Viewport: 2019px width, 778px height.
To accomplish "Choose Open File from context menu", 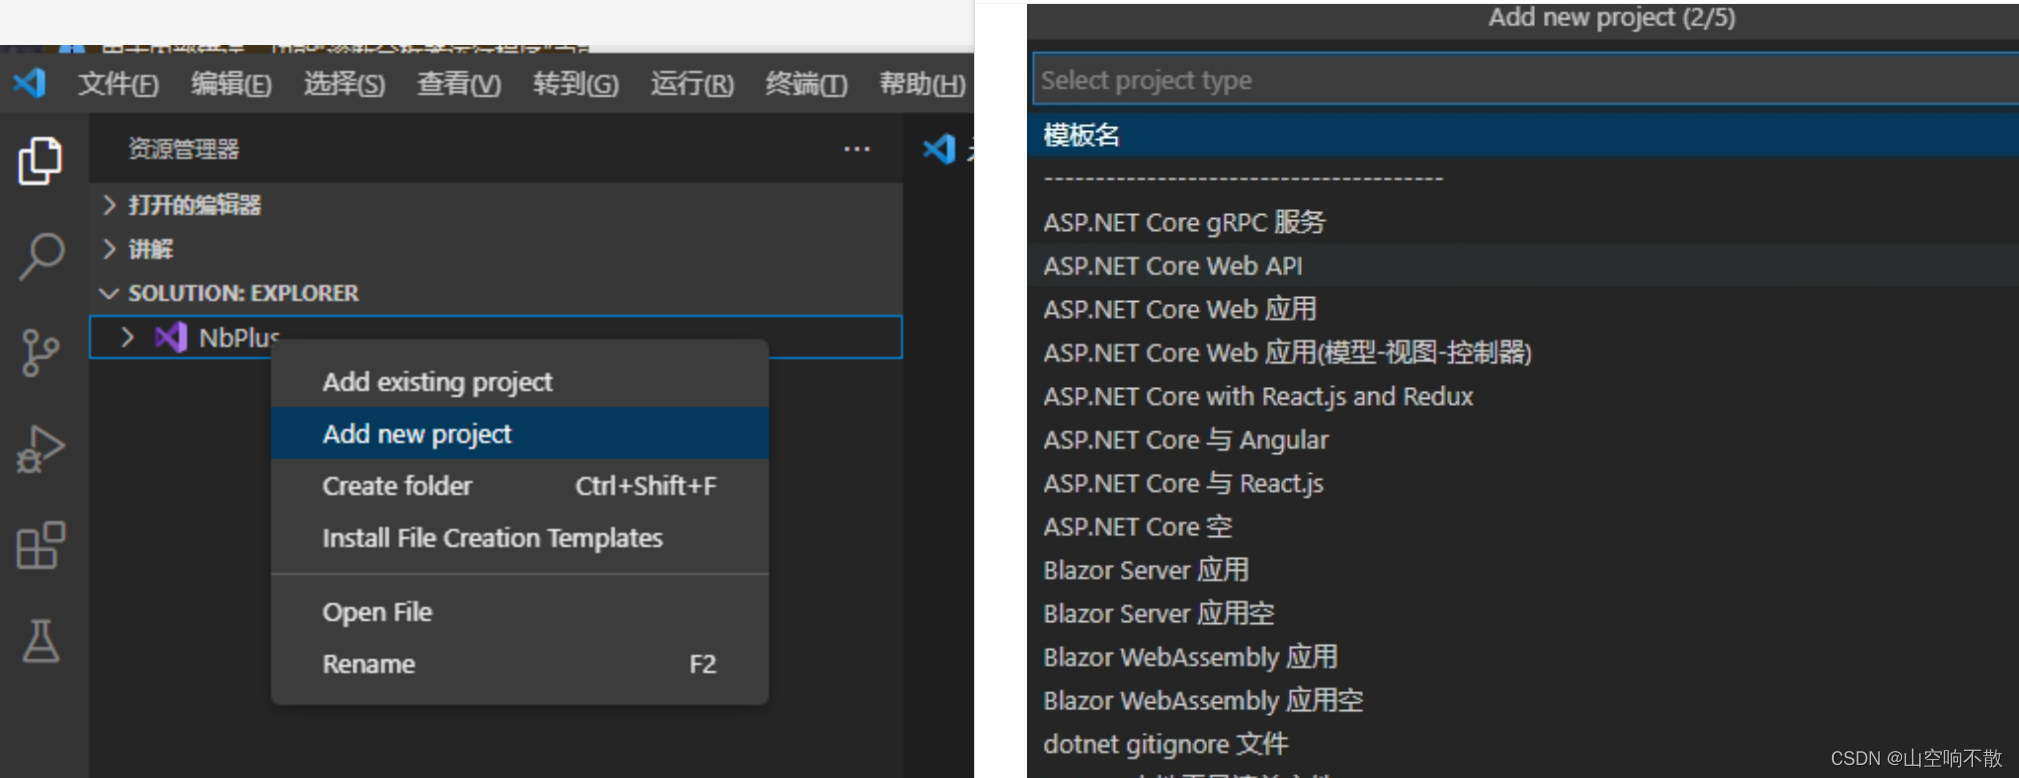I will (x=520, y=611).
